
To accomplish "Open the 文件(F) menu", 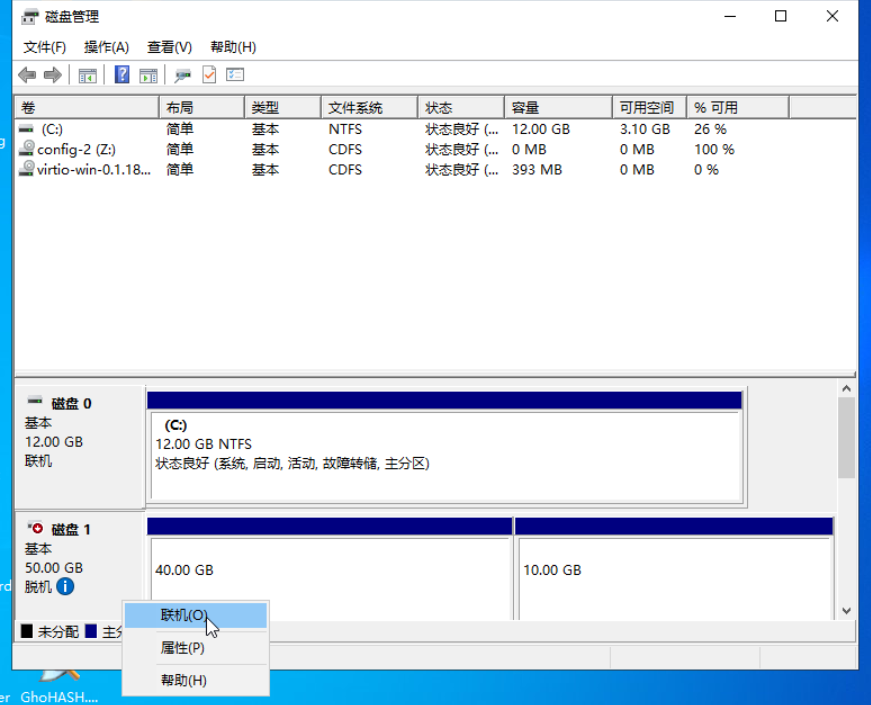I will [x=44, y=47].
